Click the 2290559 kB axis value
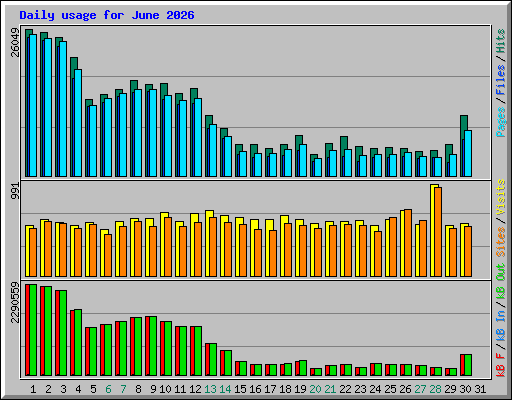 pyautogui.click(x=15, y=302)
